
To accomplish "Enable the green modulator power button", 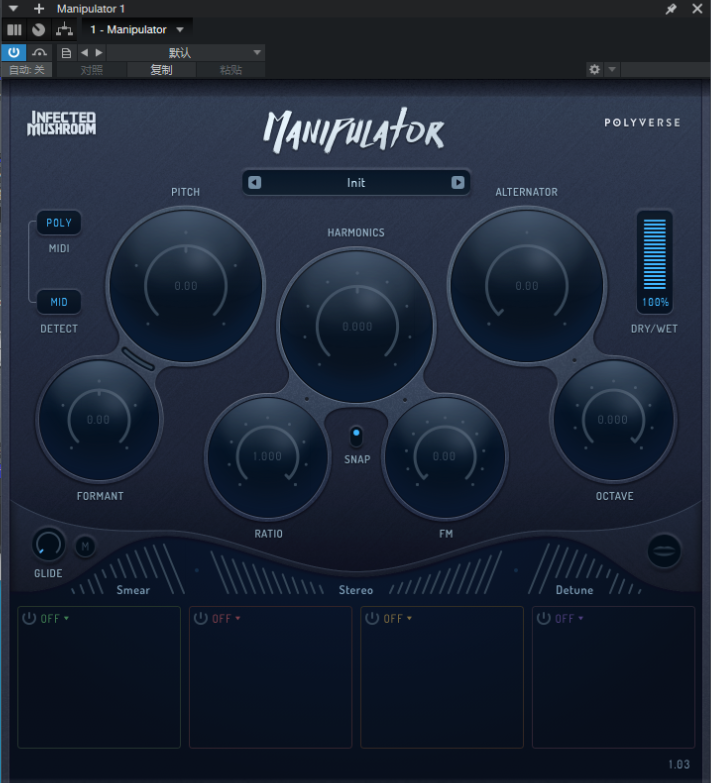I will (29, 618).
